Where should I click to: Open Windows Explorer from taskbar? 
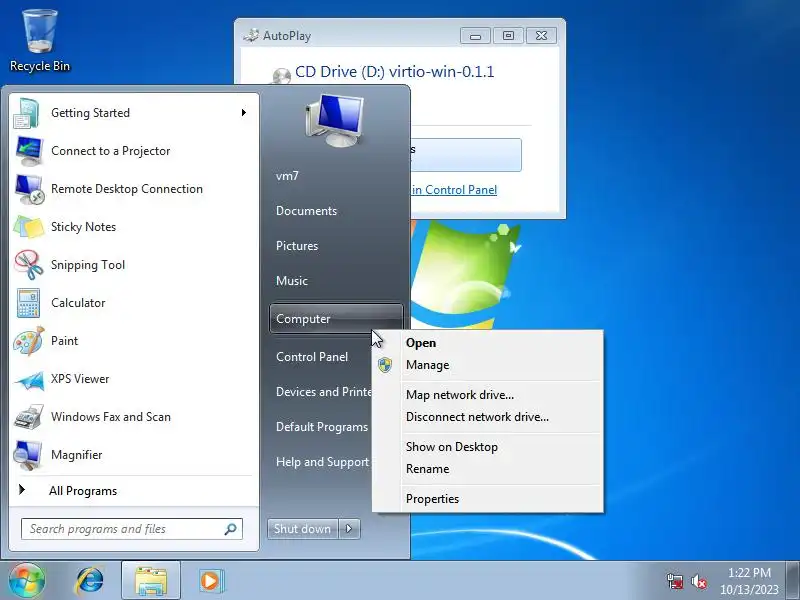(151, 581)
